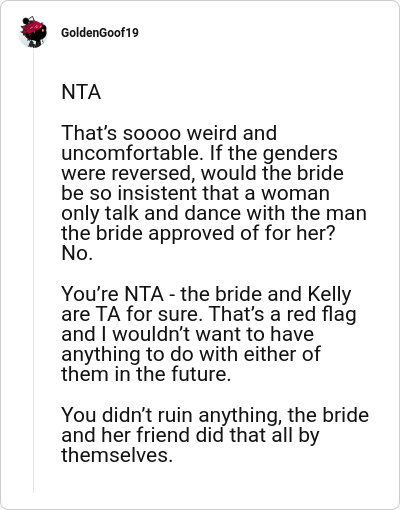400x510 pixels.
Task: Click the final word "themselves."
Action: click(117, 455)
